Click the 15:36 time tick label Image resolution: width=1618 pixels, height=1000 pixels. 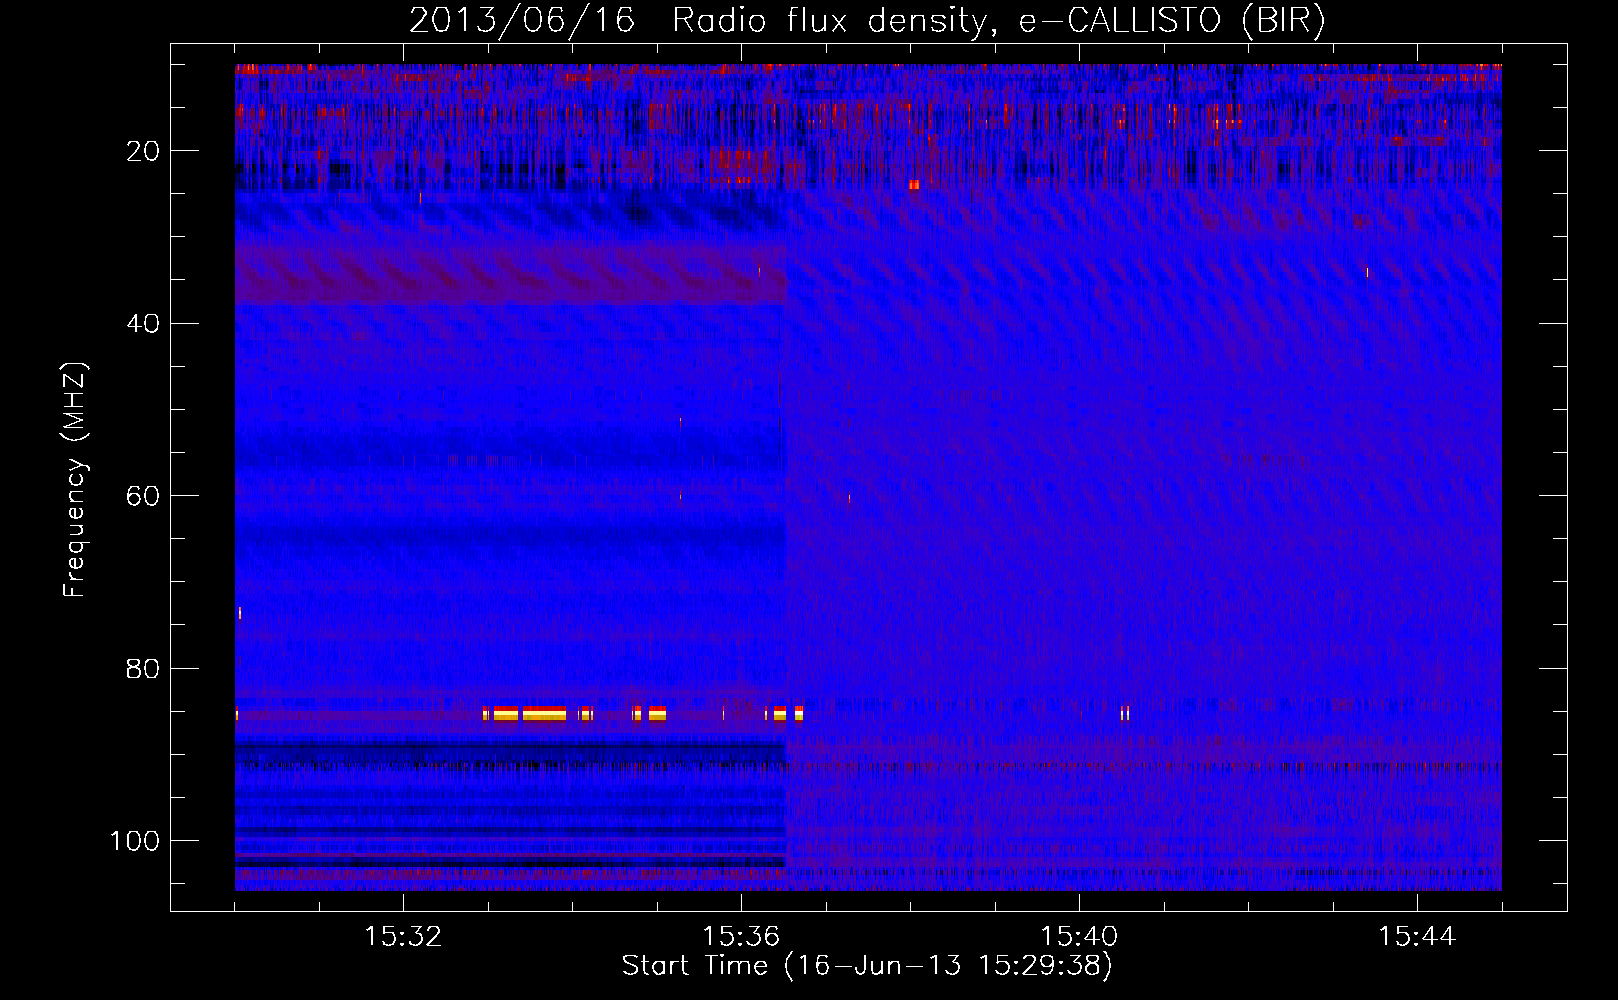(x=741, y=937)
